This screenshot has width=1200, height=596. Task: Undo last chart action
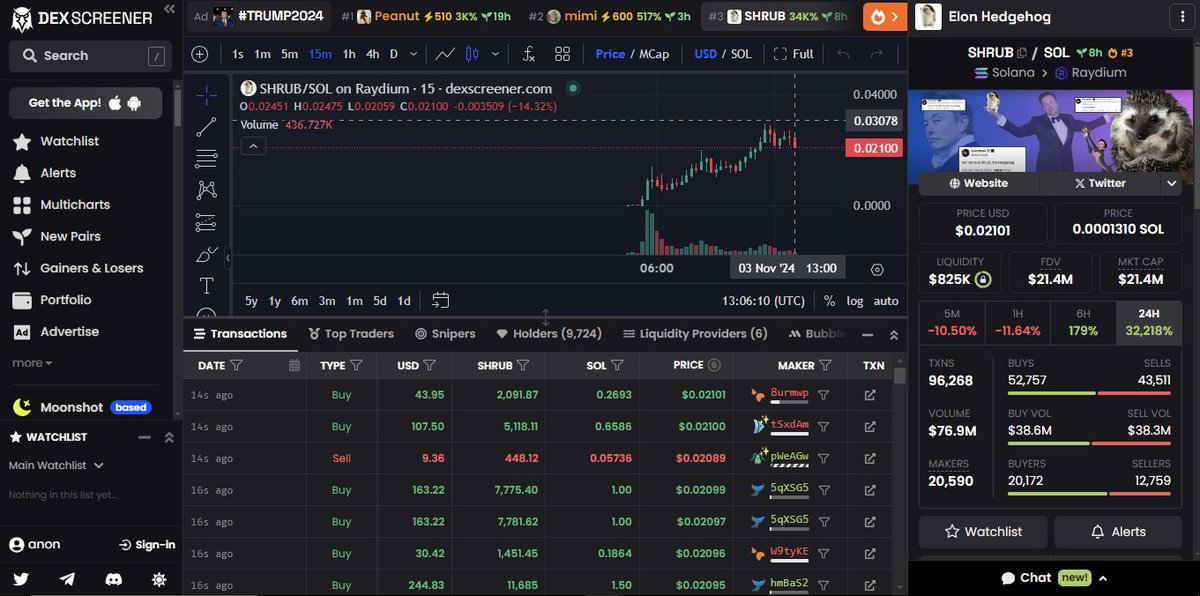[843, 54]
